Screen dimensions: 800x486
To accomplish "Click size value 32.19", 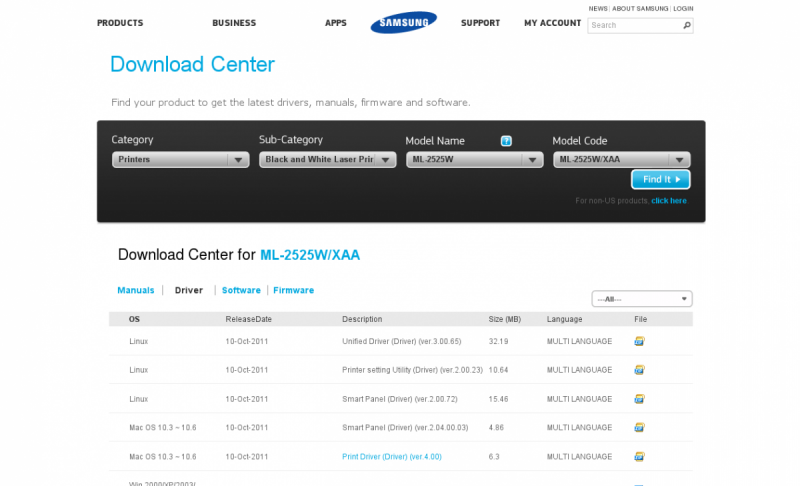I will coord(498,341).
